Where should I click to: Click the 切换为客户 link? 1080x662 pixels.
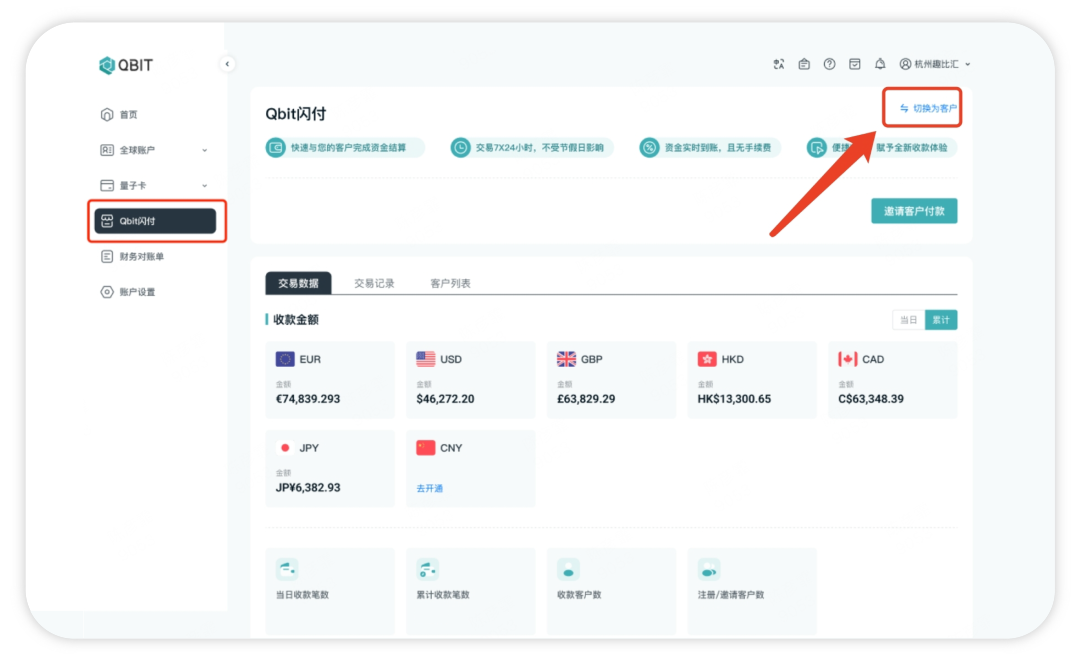[x=928, y=108]
